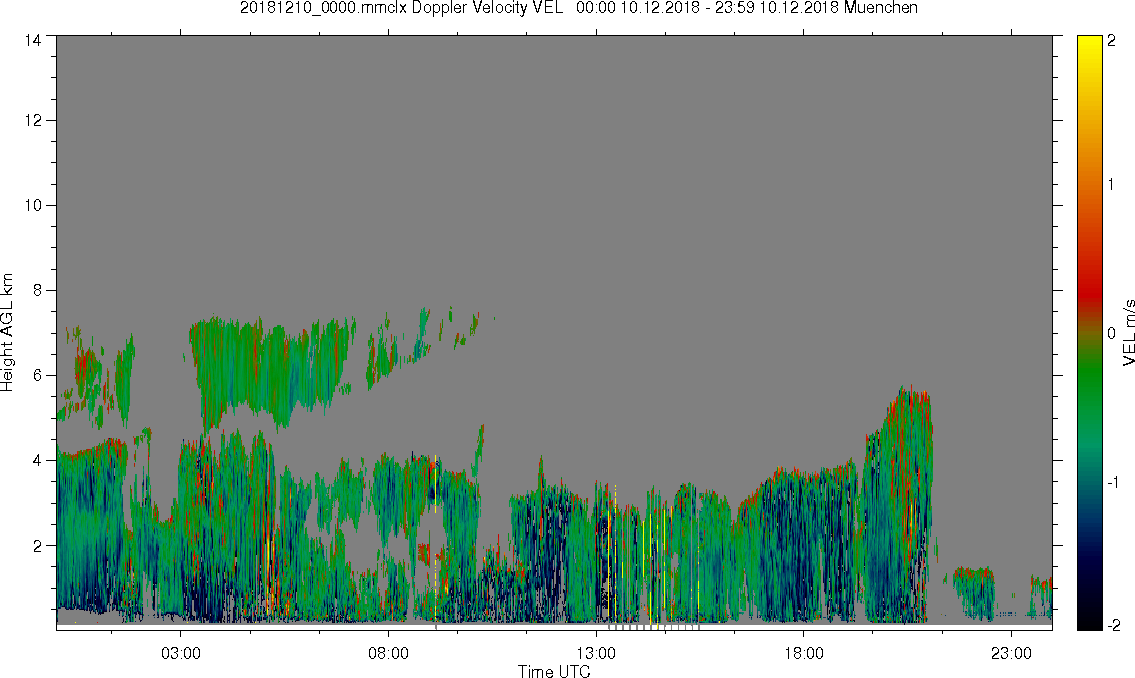
Task: Click the '6' height axis label
Action: pos(38,376)
